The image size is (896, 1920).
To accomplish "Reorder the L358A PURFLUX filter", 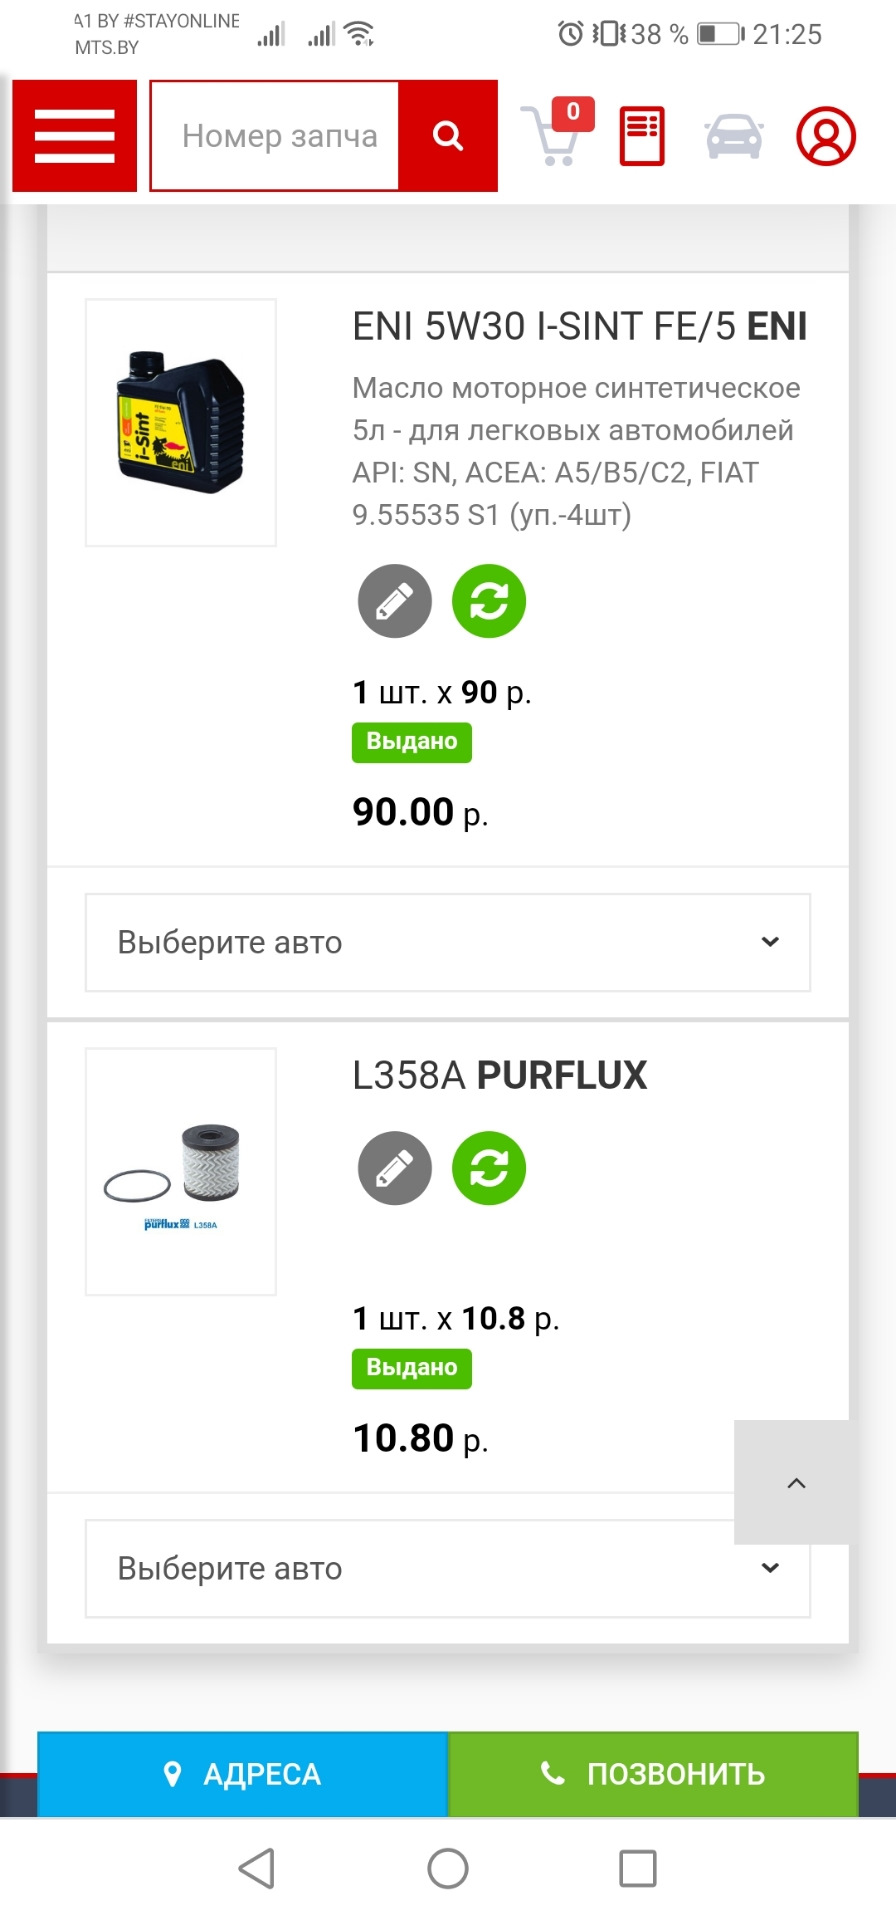I will 489,1168.
